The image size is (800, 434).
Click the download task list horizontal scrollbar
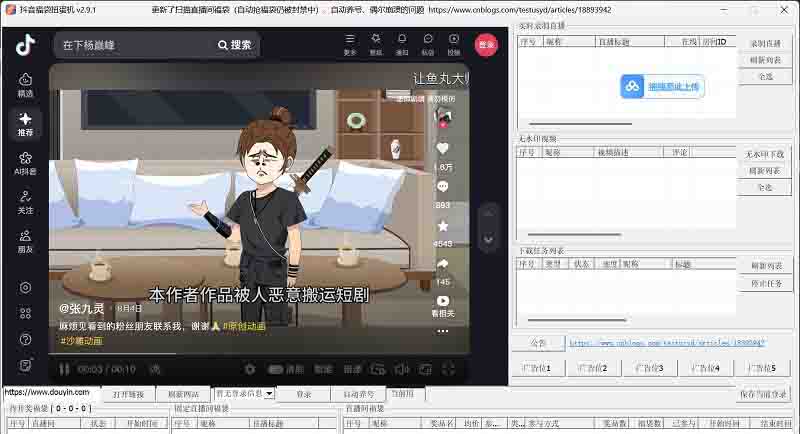coord(577,320)
